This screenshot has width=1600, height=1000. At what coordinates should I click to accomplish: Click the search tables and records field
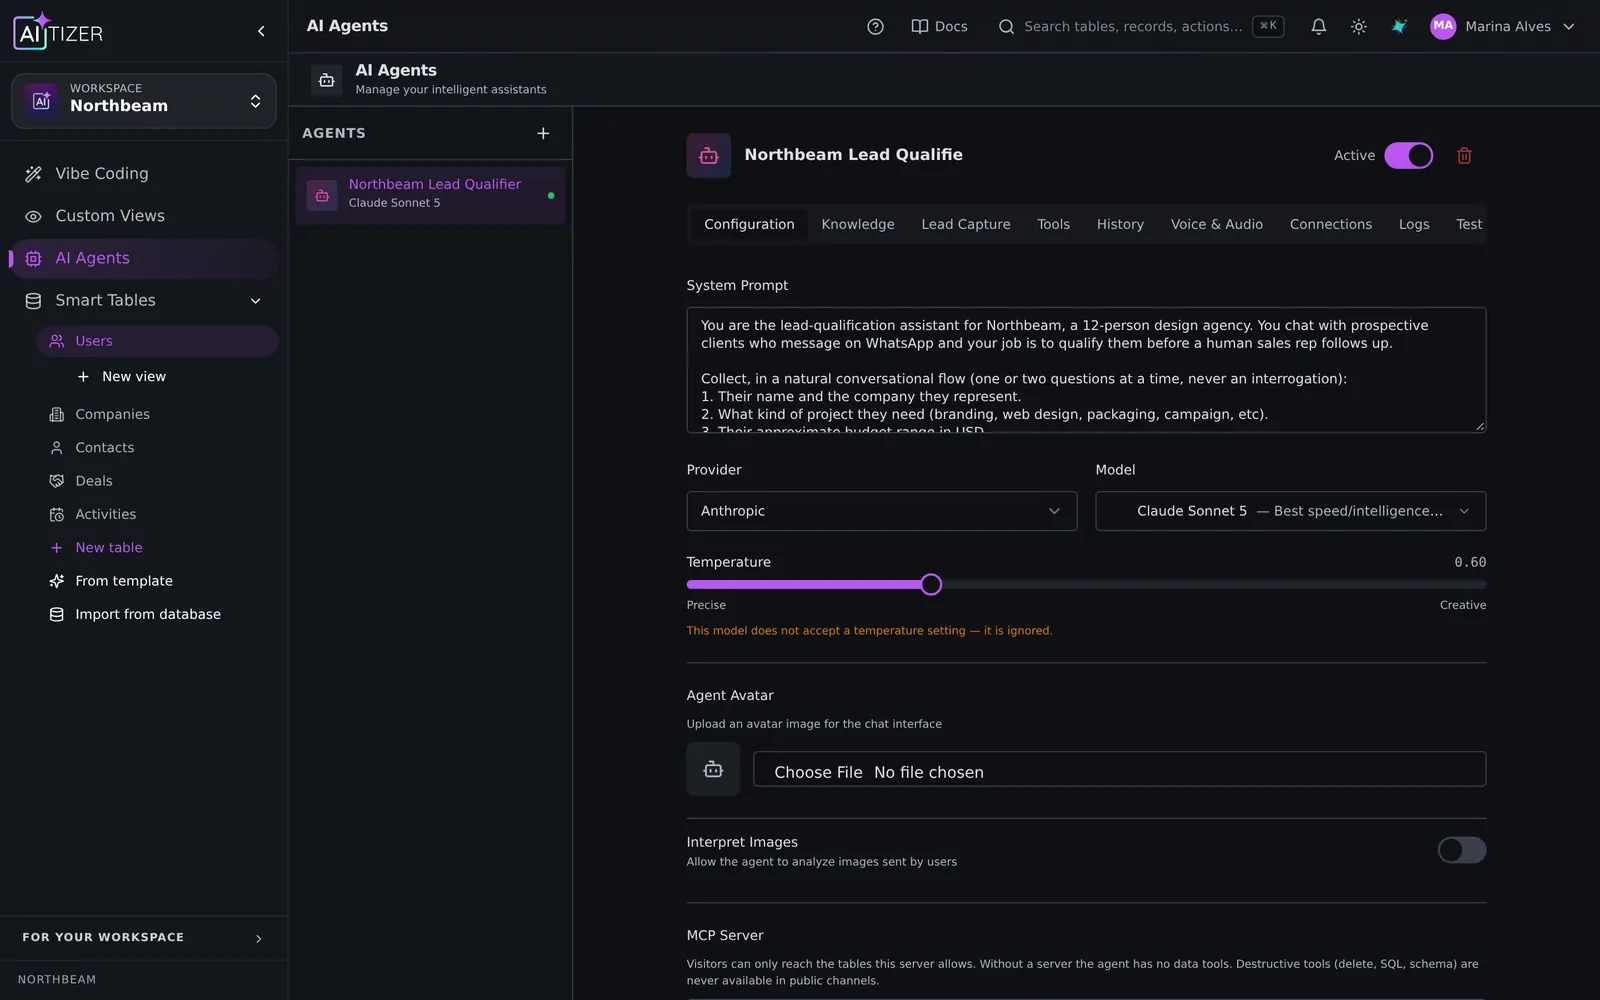pos(1140,27)
